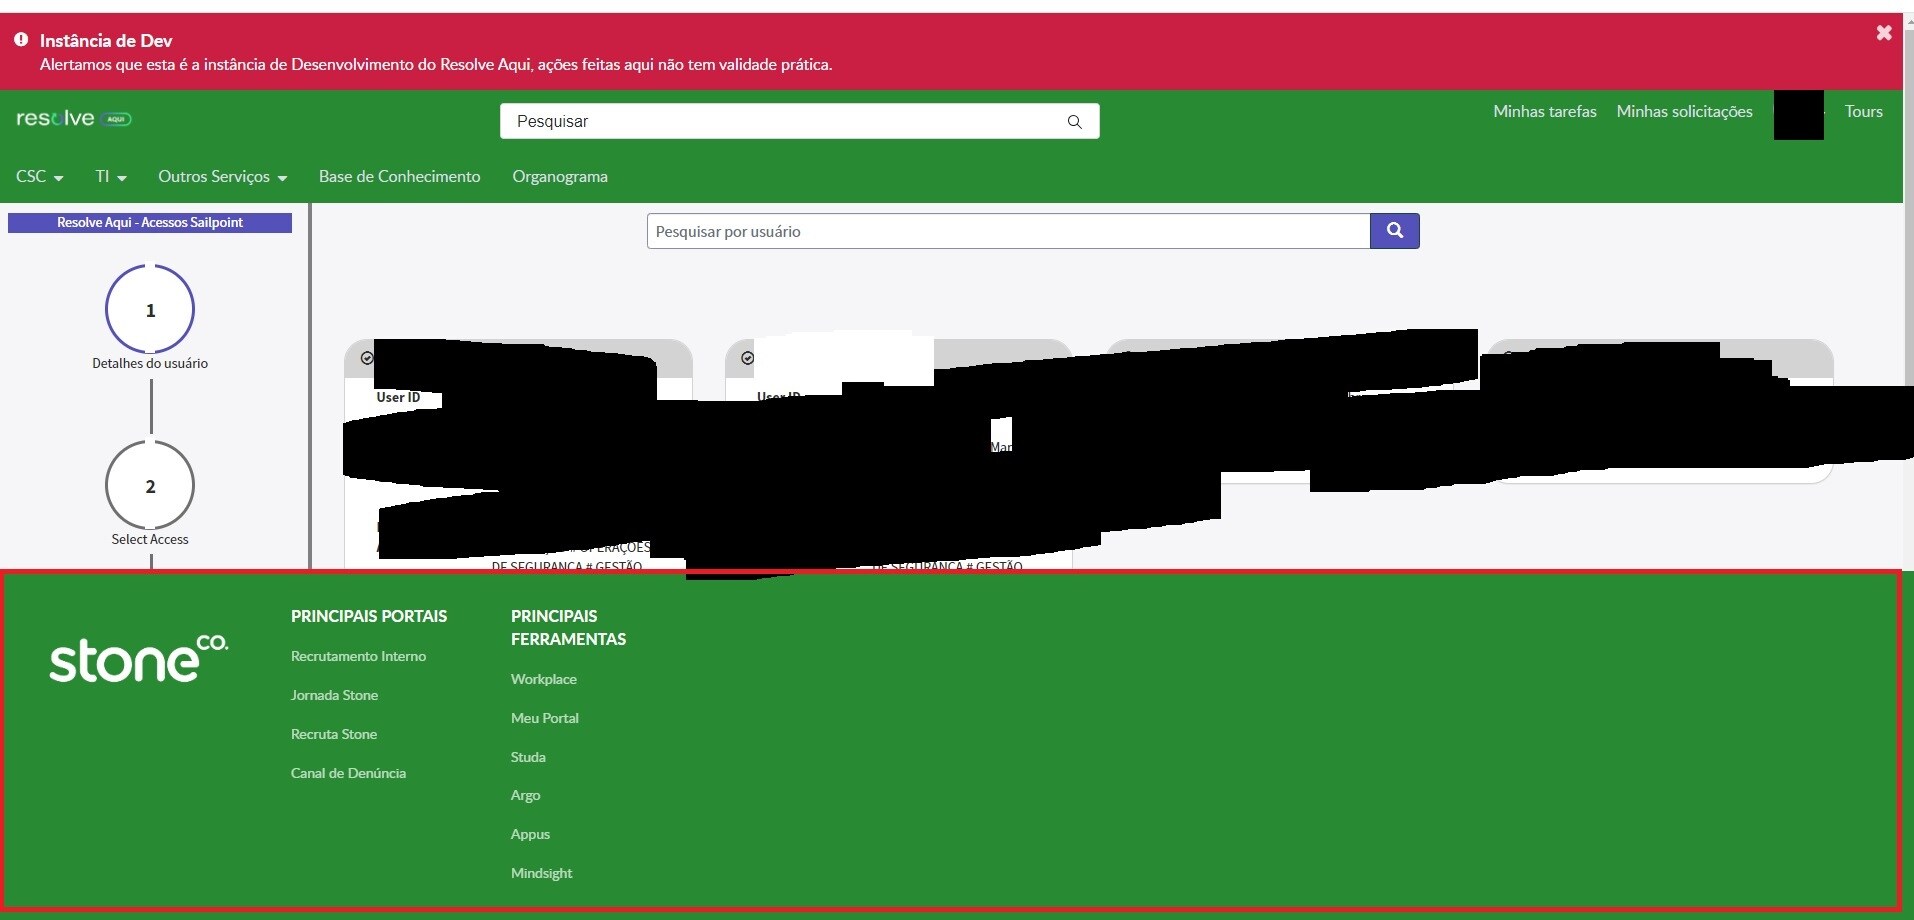Expand the CSC dropdown menu
The width and height of the screenshot is (1914, 920).
click(38, 176)
